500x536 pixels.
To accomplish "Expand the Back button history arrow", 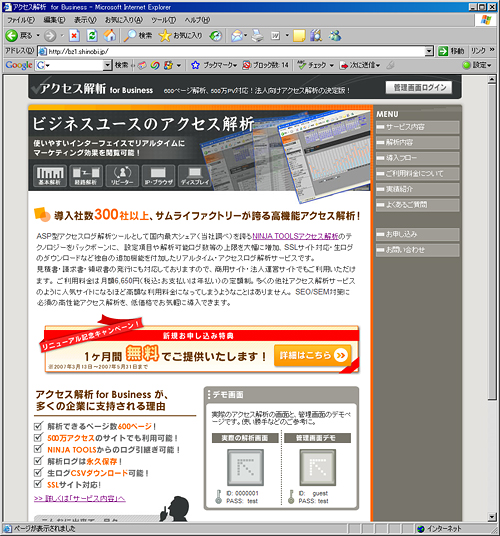I will click(x=38, y=36).
